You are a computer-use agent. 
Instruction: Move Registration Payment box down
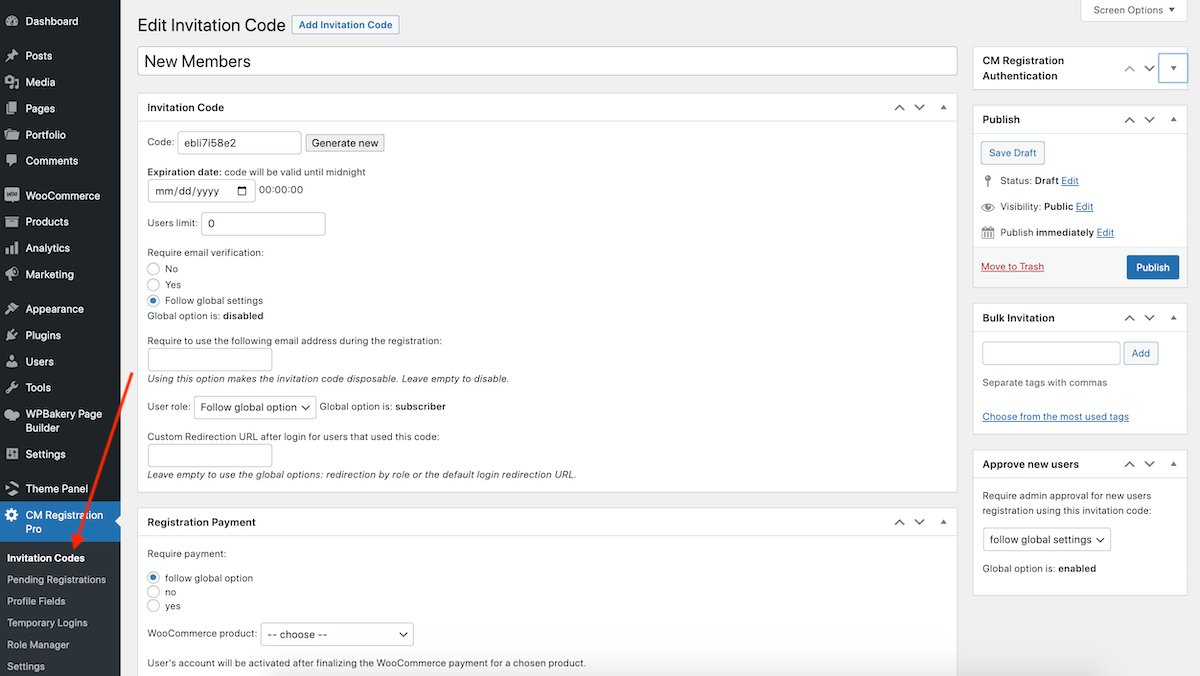920,522
